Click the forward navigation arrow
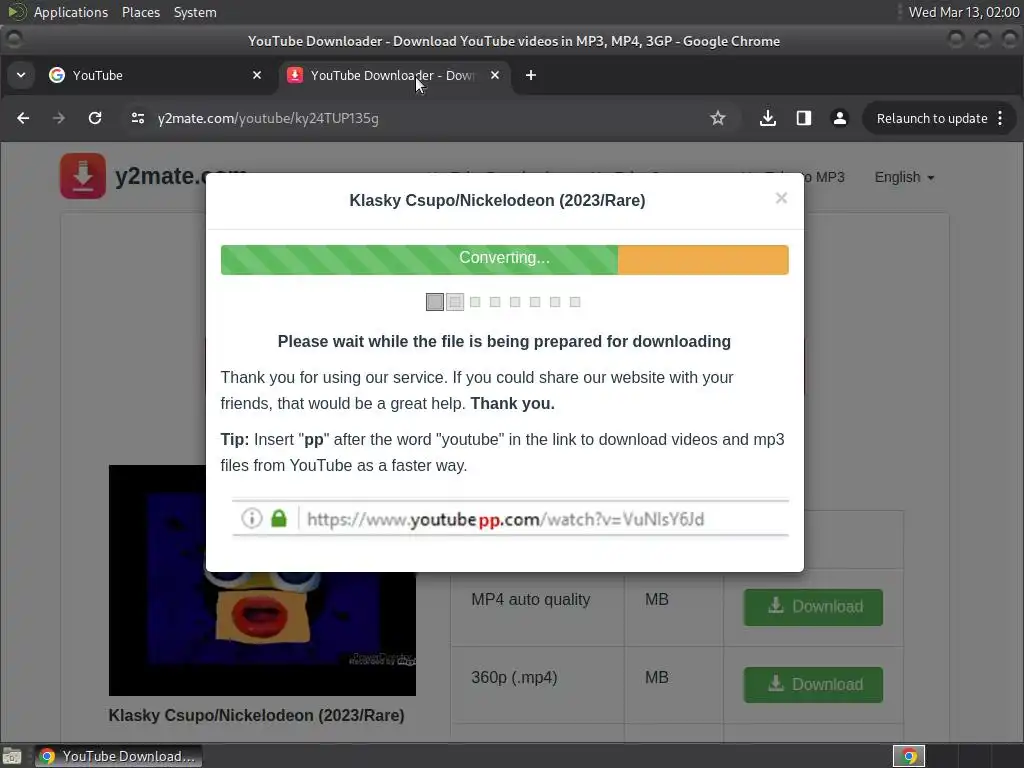1024x768 pixels. click(59, 118)
